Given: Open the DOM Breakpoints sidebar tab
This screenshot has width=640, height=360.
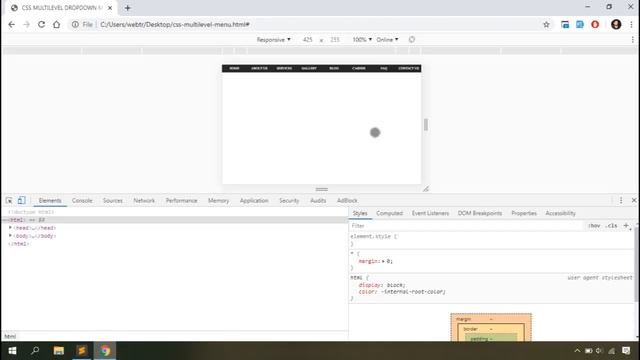Looking at the screenshot, I should coord(480,213).
